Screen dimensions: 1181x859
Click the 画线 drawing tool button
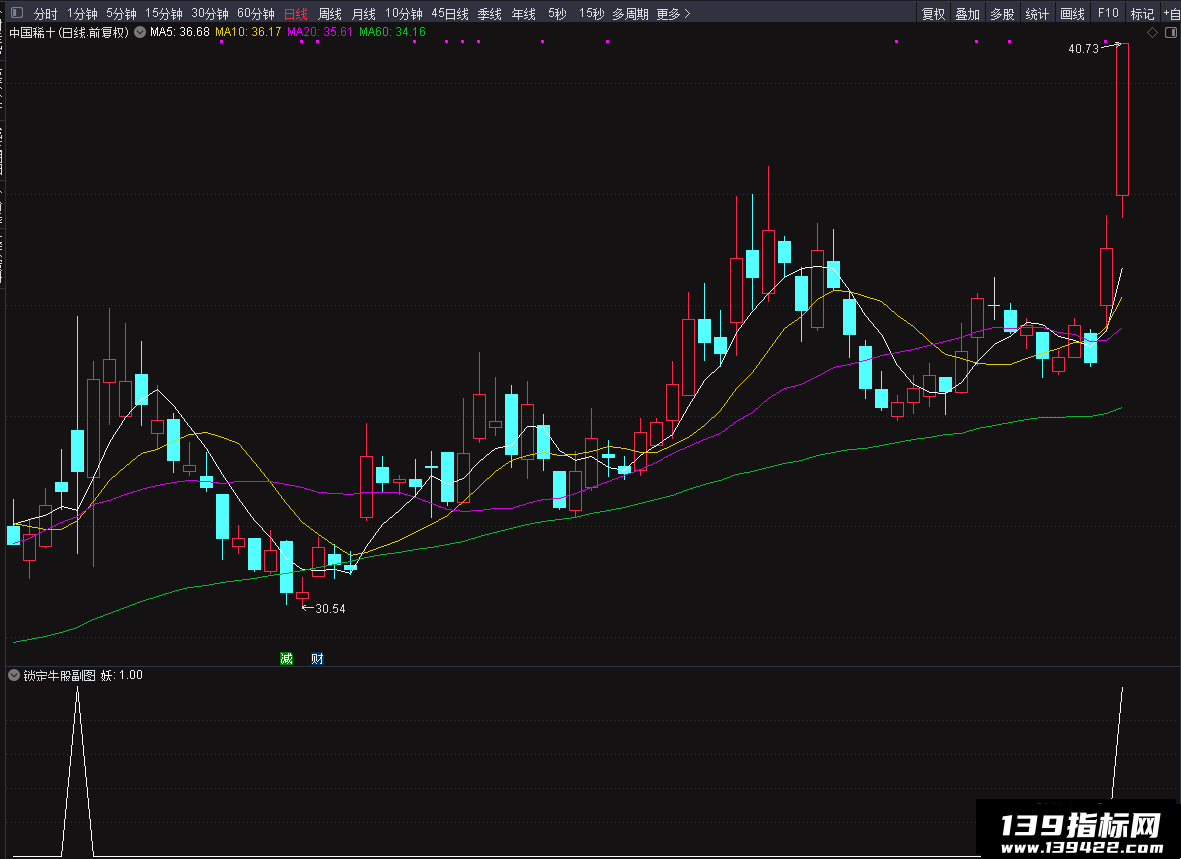point(1072,14)
